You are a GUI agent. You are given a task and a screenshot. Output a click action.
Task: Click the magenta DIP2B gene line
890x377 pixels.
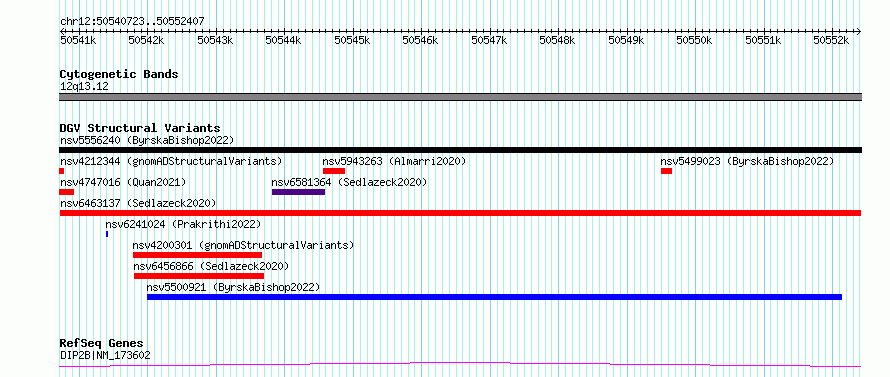point(460,365)
